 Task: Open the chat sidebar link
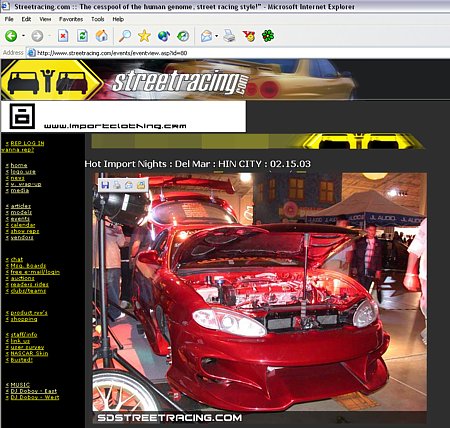click(x=17, y=259)
